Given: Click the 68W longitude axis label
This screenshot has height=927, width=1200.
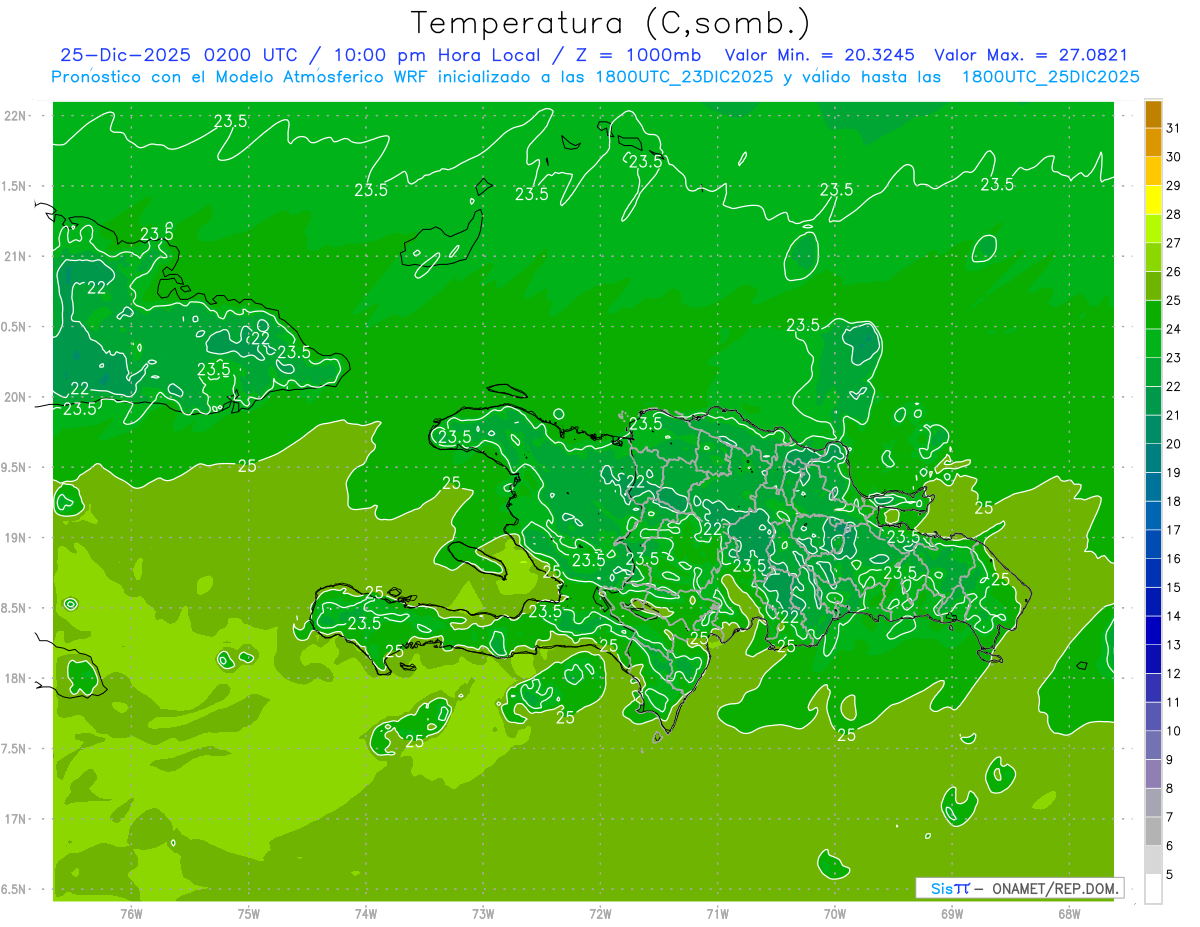Looking at the screenshot, I should (1069, 913).
